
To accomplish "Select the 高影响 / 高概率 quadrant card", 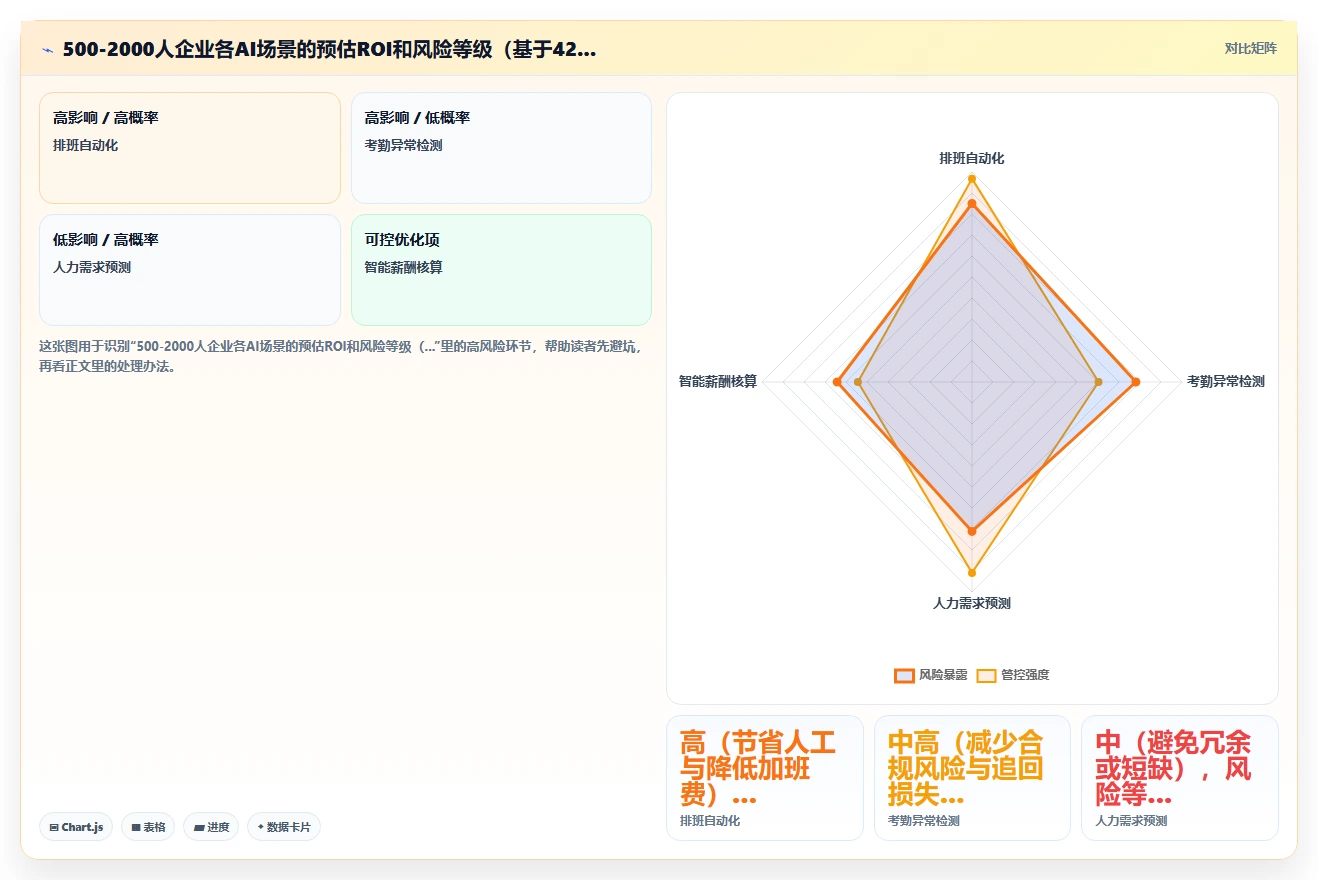I will pyautogui.click(x=190, y=148).
